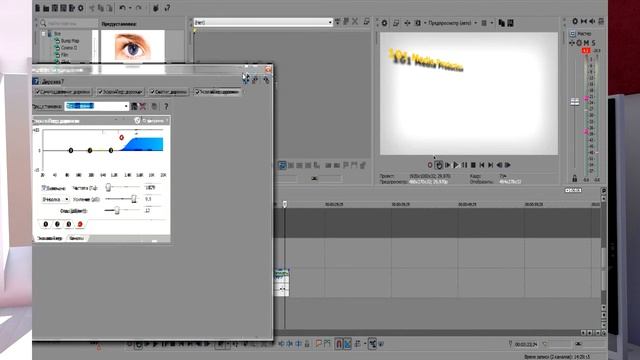Mute the Master bus with the M button
The image size is (640, 360).
[x=587, y=42]
